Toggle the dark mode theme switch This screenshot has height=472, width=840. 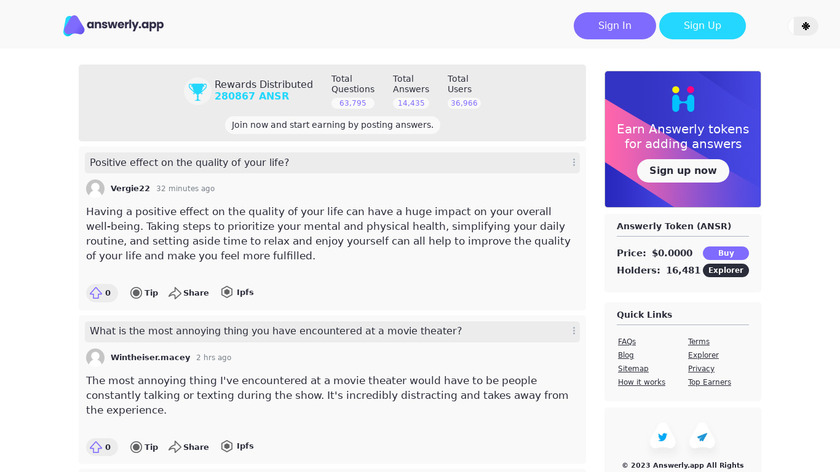(x=805, y=26)
